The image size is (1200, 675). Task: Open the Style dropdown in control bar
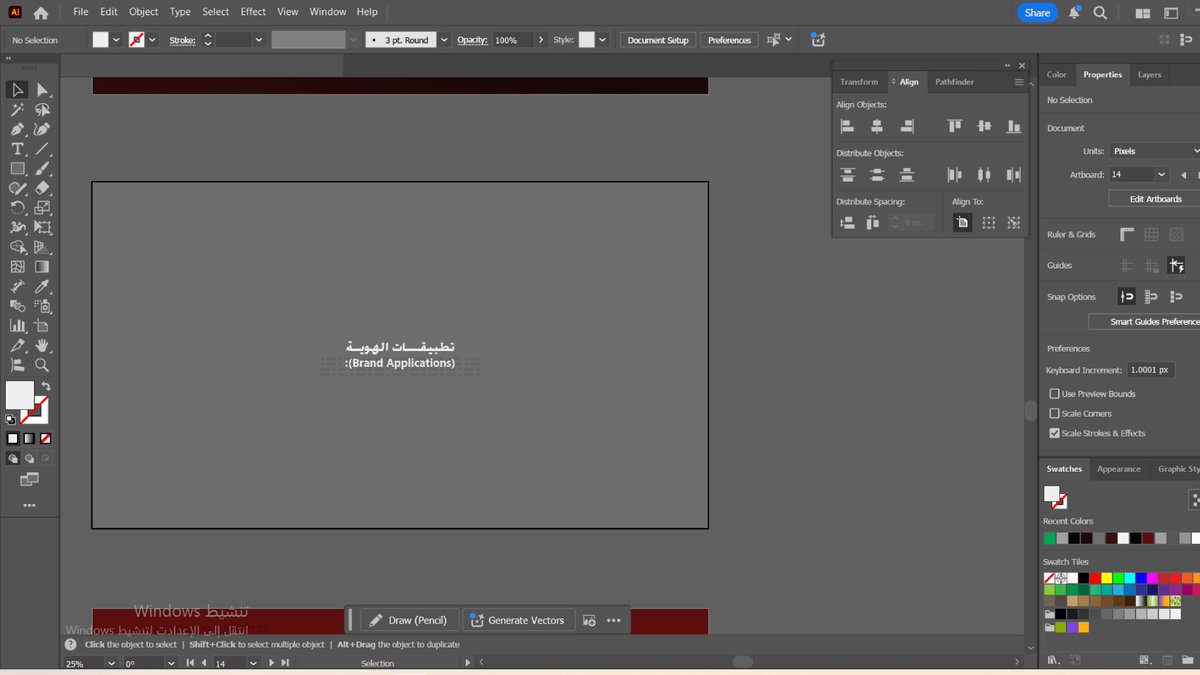[x=604, y=40]
